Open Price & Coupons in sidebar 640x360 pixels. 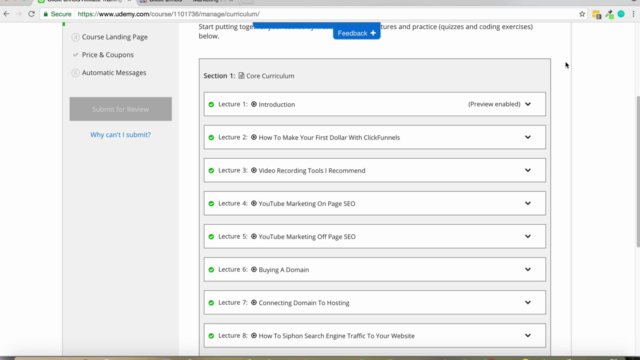pos(108,55)
